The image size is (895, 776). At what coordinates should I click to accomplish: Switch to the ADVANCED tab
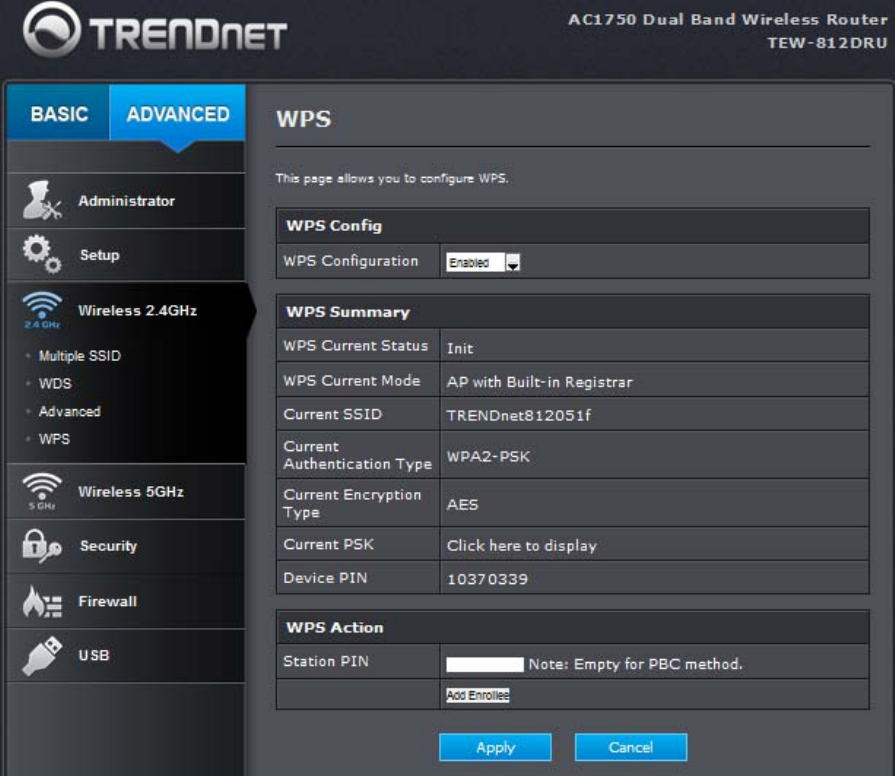[178, 114]
